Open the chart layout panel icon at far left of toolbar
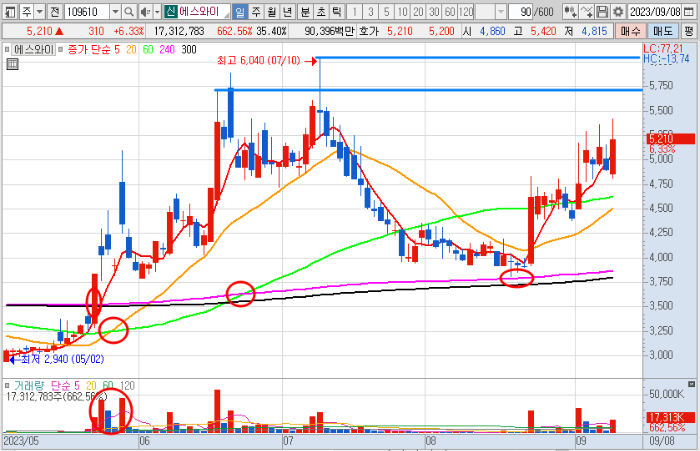 click(x=10, y=11)
